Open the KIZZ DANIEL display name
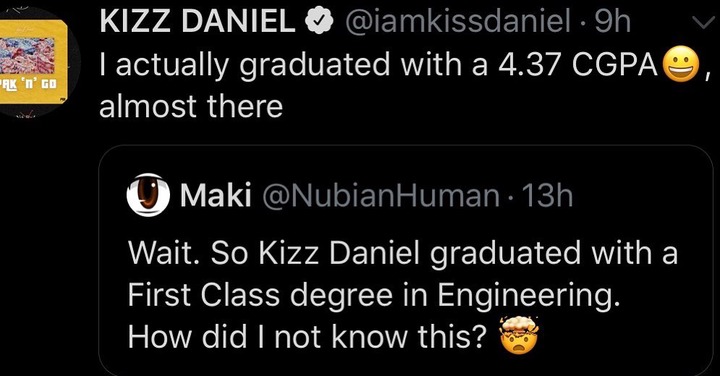 [x=198, y=22]
